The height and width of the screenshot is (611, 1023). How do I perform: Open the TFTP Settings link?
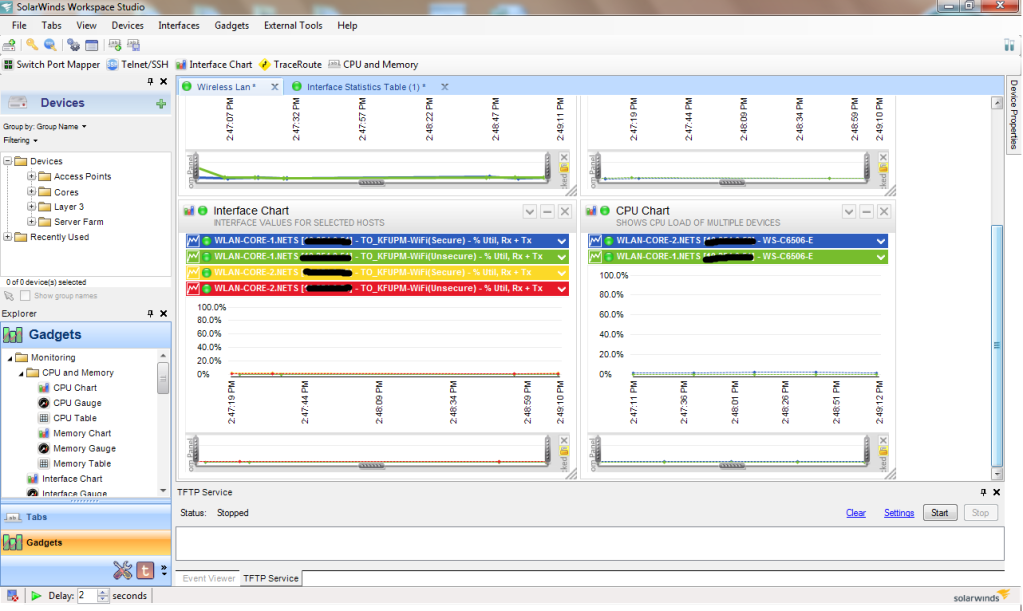click(898, 513)
